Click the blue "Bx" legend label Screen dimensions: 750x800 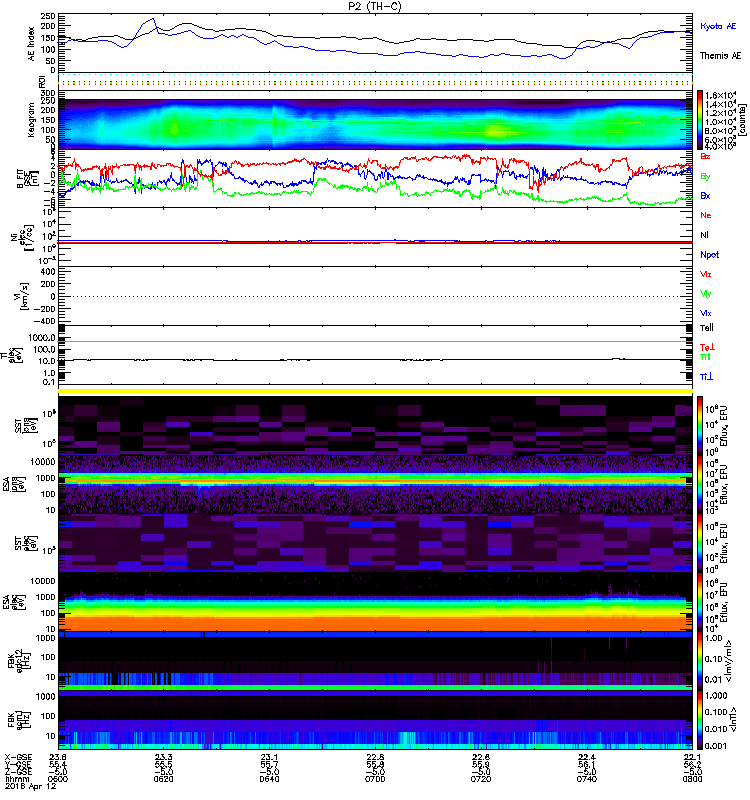pyautogui.click(x=705, y=196)
